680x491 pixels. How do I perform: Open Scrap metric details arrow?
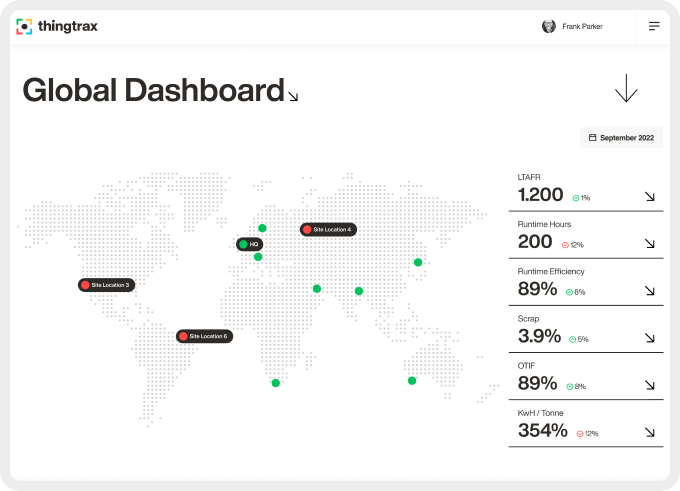coord(650,338)
